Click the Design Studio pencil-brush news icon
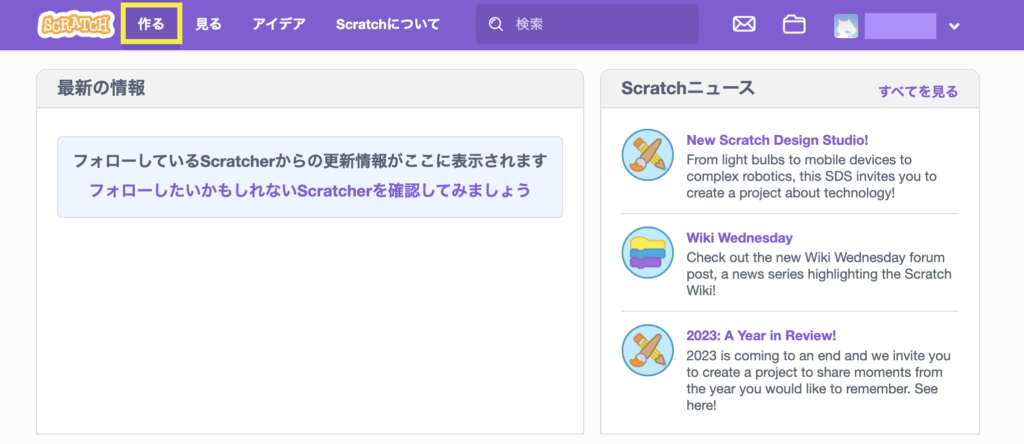The height and width of the screenshot is (444, 1024). coord(647,155)
